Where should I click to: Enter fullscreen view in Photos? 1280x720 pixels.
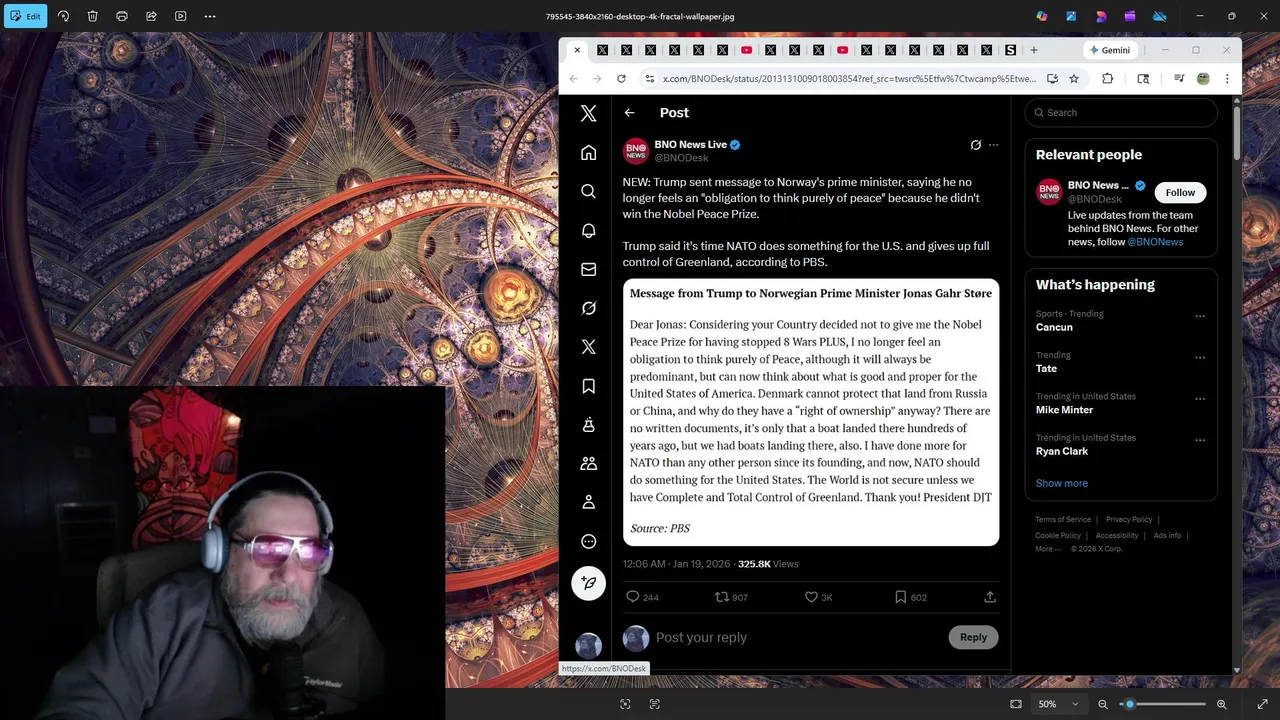(x=1262, y=704)
